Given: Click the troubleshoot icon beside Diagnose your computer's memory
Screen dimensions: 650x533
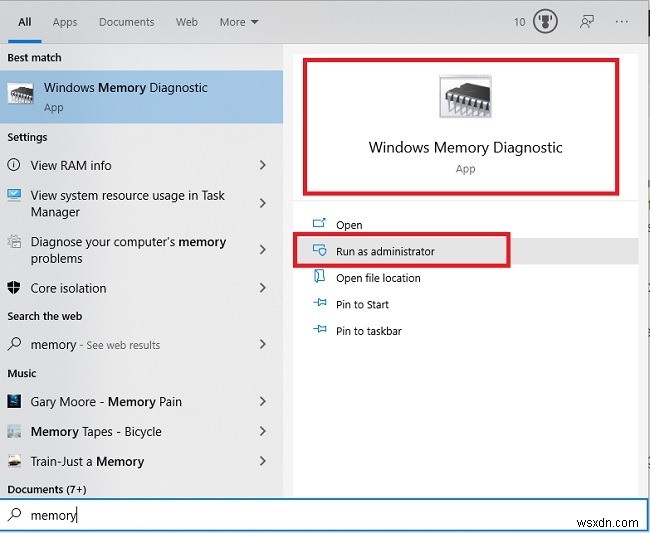Looking at the screenshot, I should [14, 242].
